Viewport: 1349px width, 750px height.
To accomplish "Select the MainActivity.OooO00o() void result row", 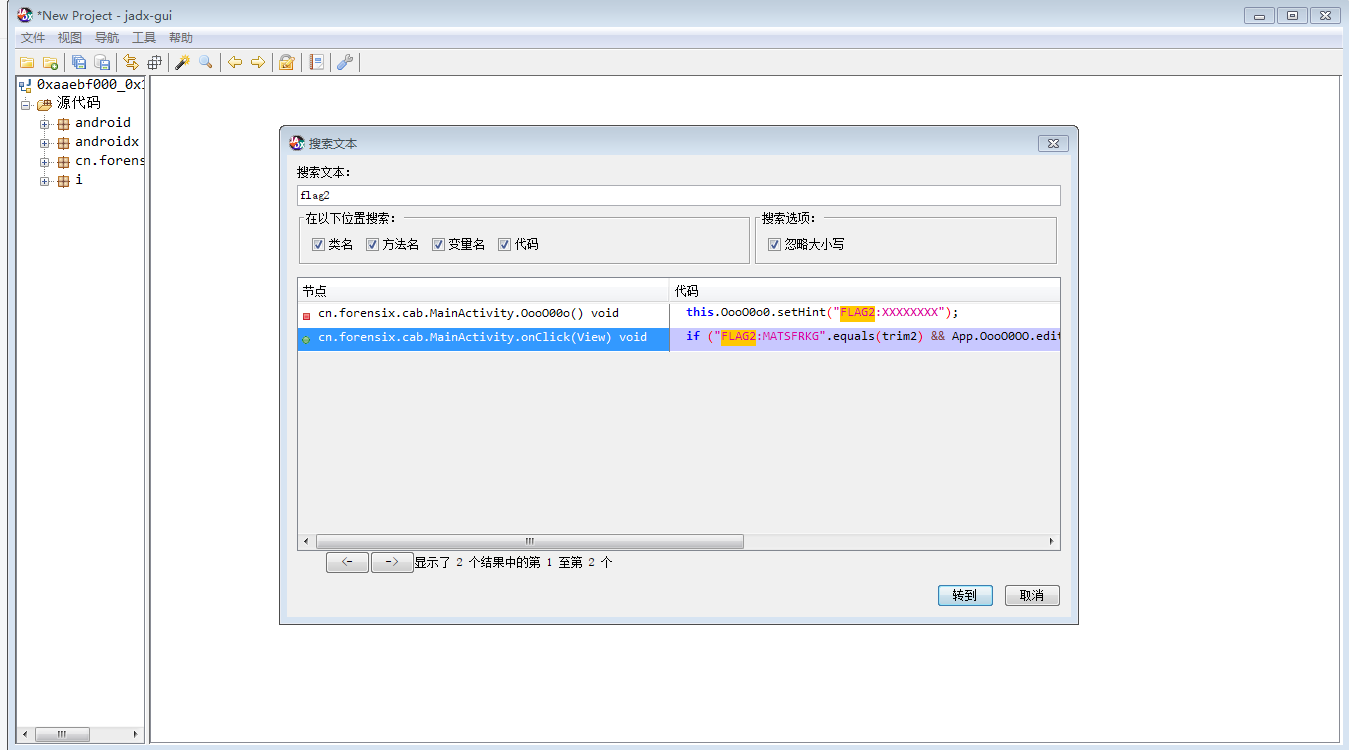I will click(483, 314).
